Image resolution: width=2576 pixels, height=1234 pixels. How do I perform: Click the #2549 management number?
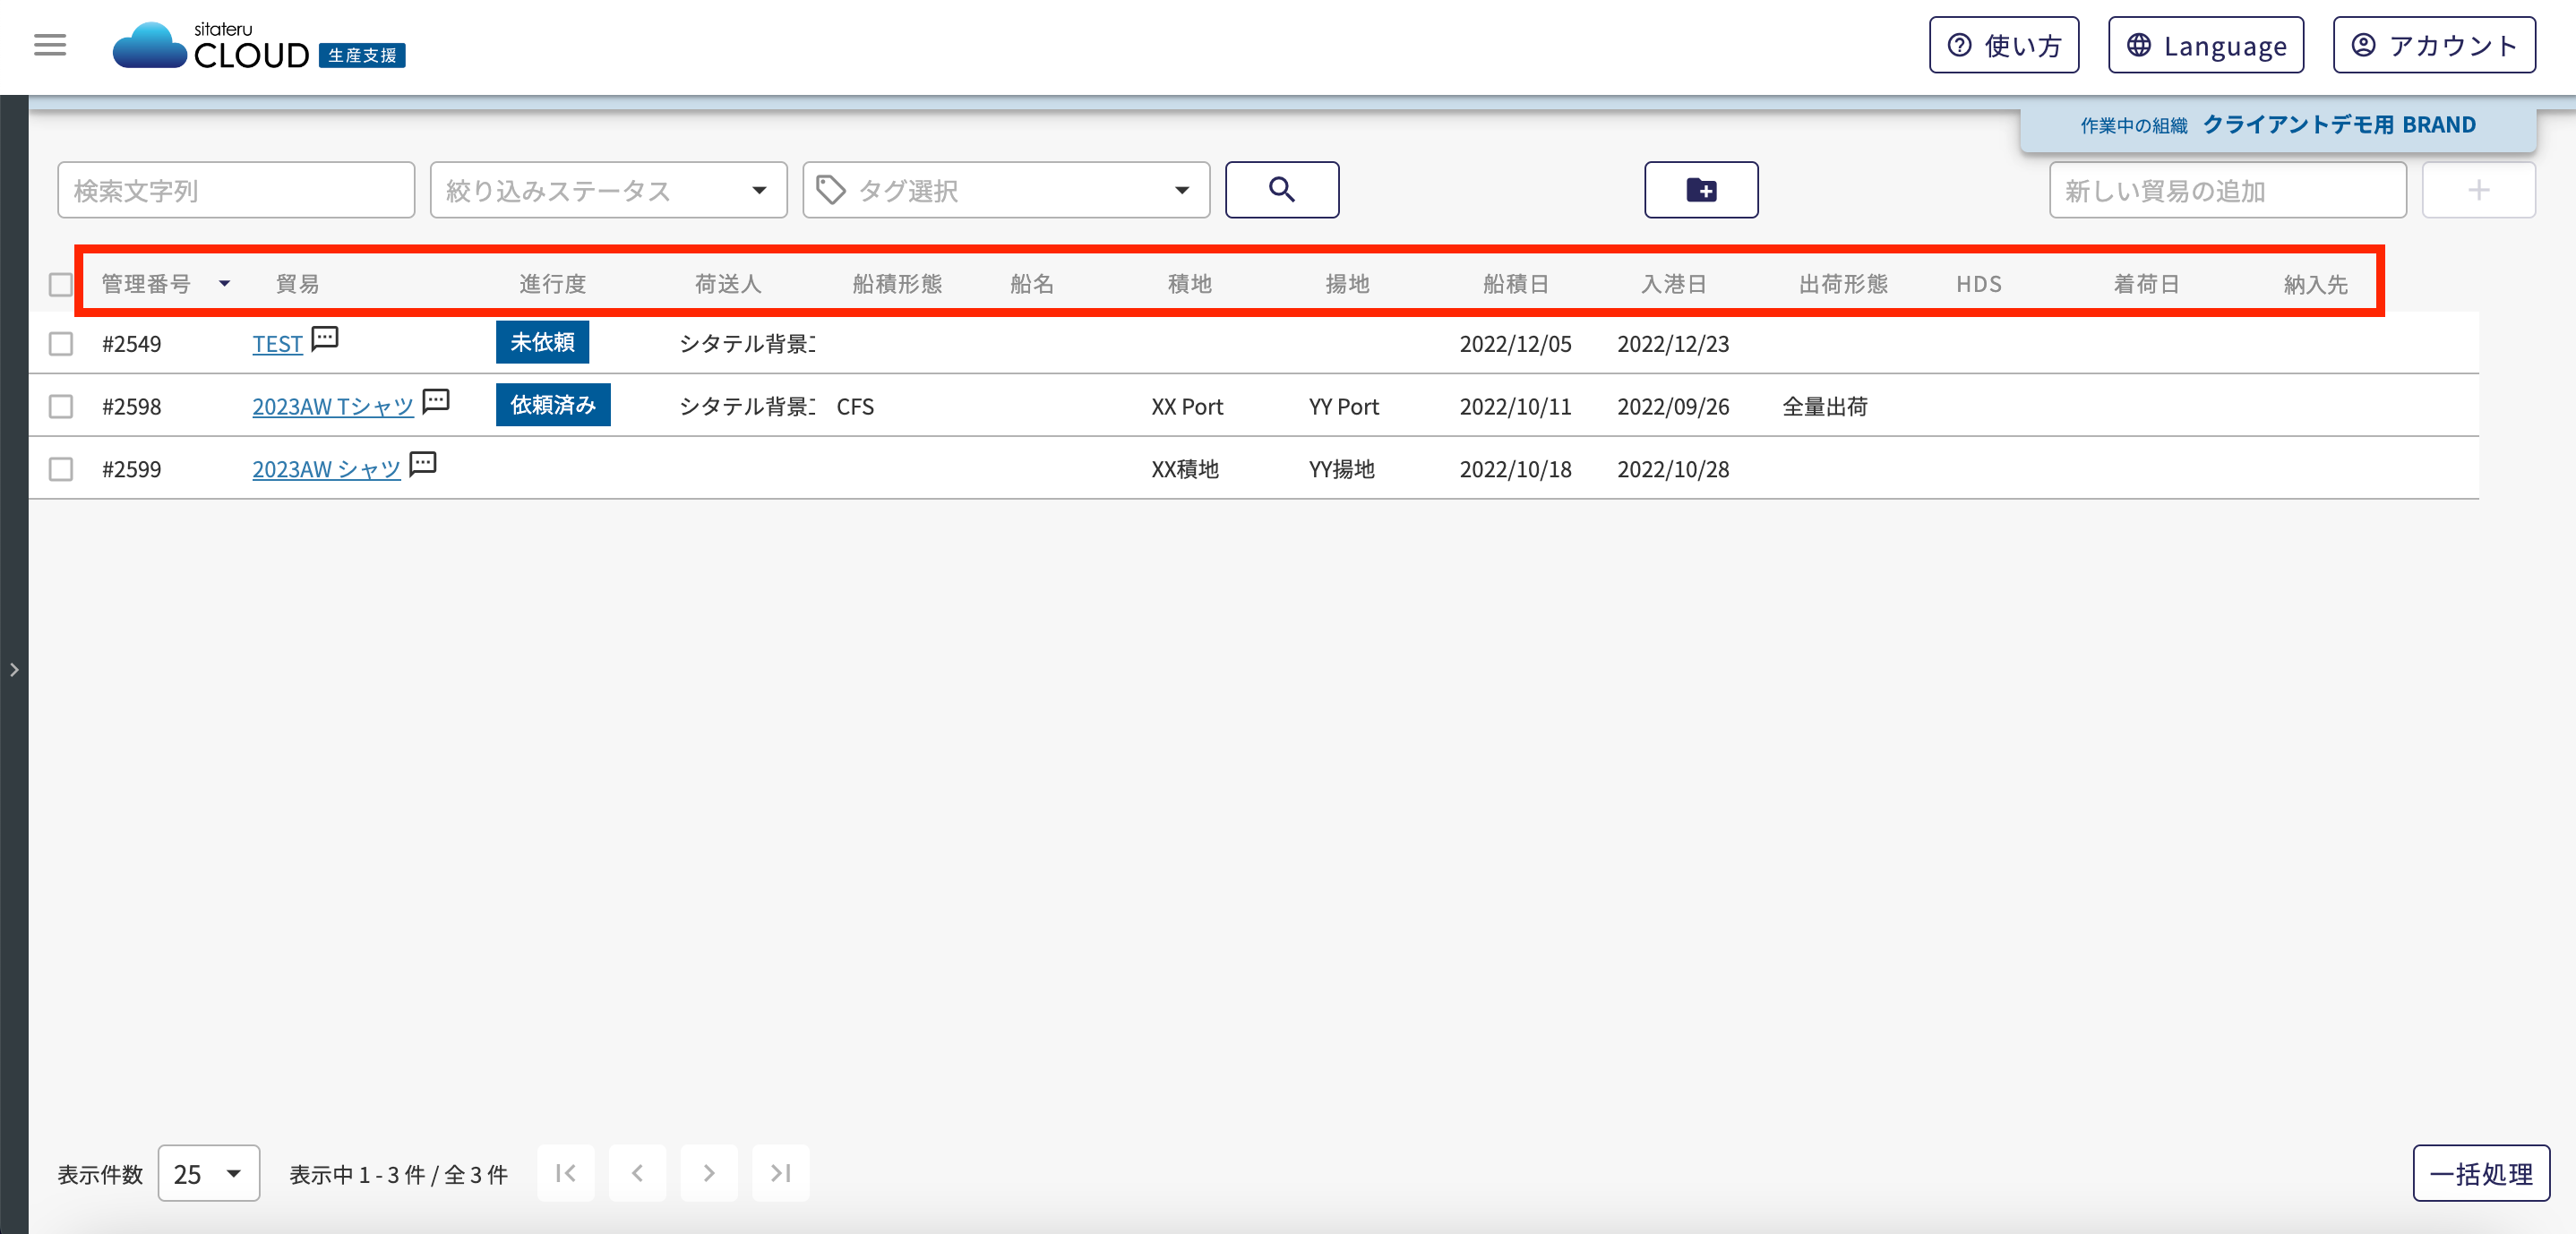[132, 344]
